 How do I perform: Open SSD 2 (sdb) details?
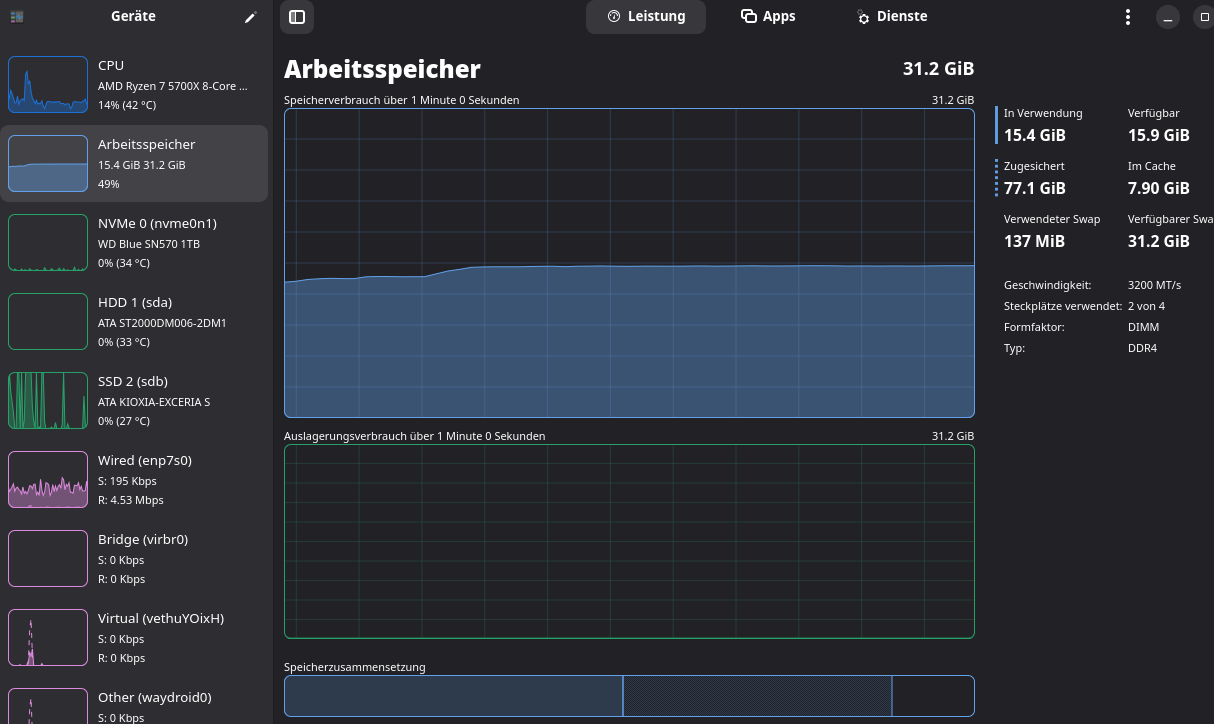pyautogui.click(x=135, y=400)
